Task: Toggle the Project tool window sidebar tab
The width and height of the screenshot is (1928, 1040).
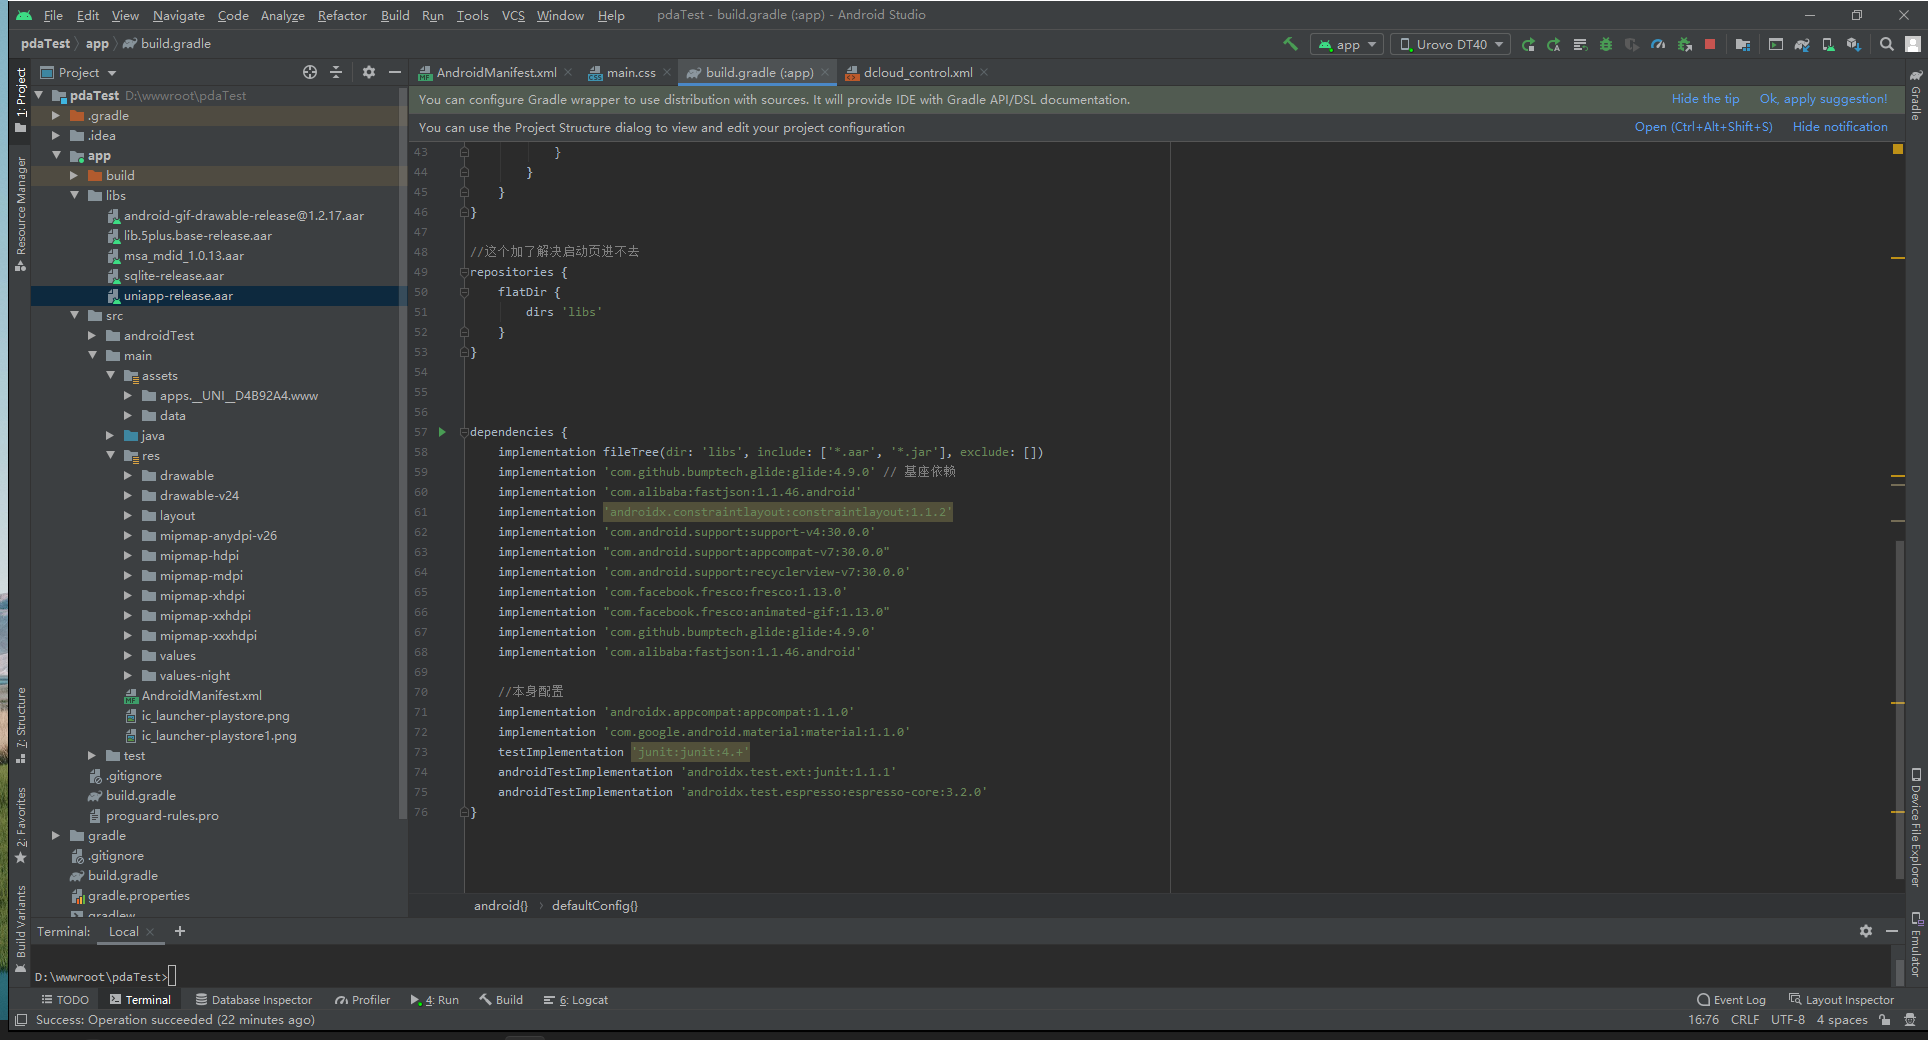Action: (20, 98)
